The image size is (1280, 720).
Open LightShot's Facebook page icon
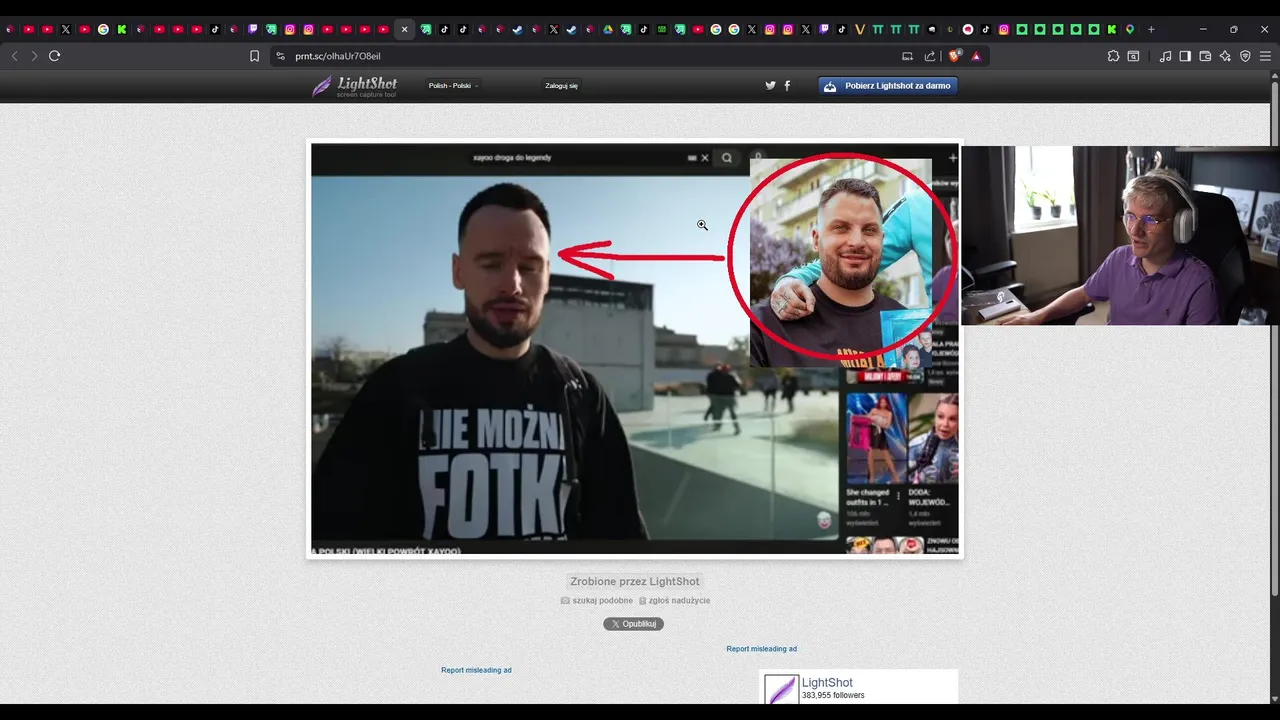(x=787, y=86)
